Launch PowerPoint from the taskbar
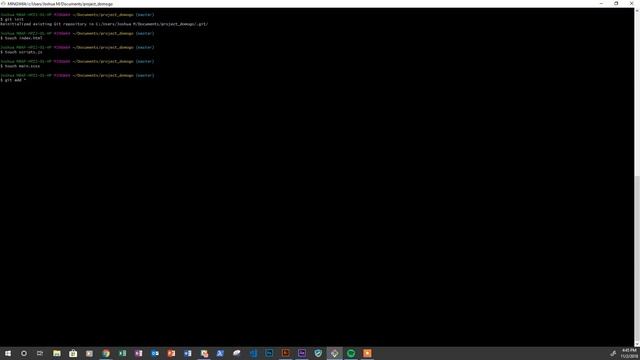The height and width of the screenshot is (360, 640). pyautogui.click(x=171, y=353)
